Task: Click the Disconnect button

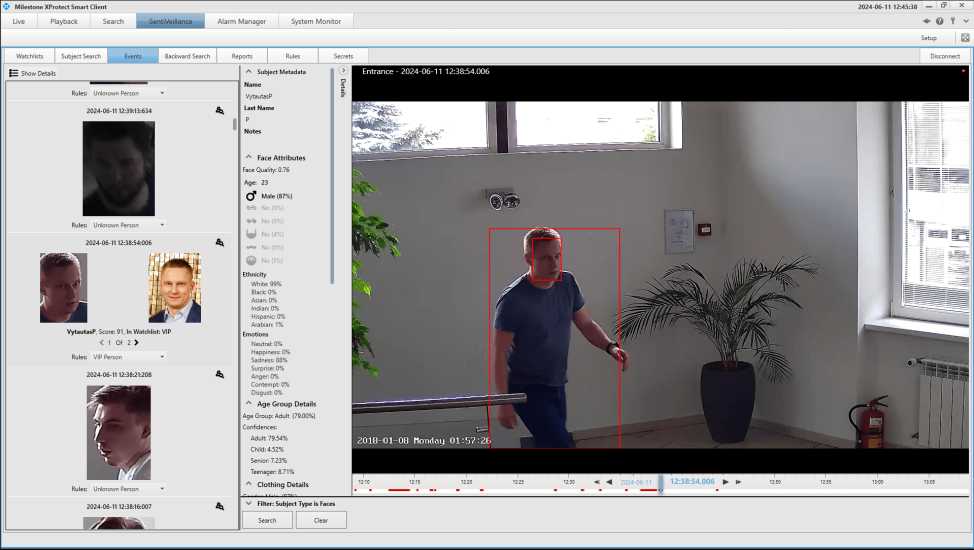Action: [x=944, y=56]
